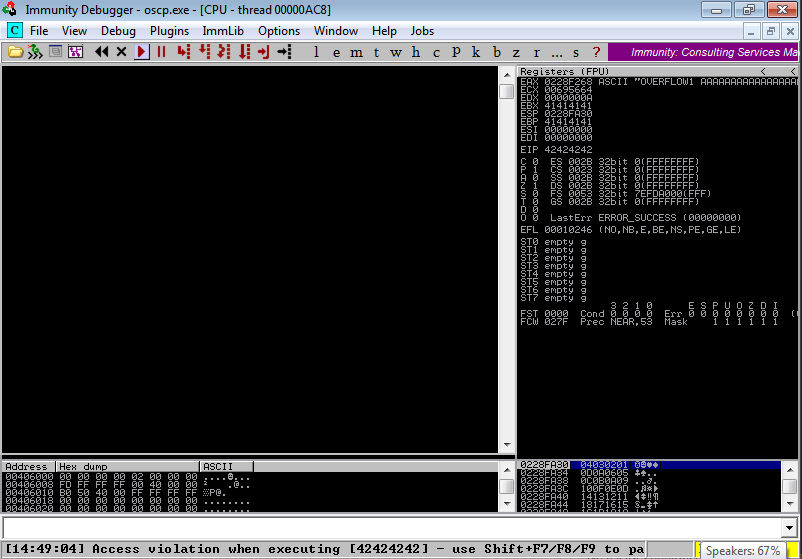Screen dimensions: 802x559
Task: Click the disassembly pane scroll-down arrow
Action: (x=507, y=445)
